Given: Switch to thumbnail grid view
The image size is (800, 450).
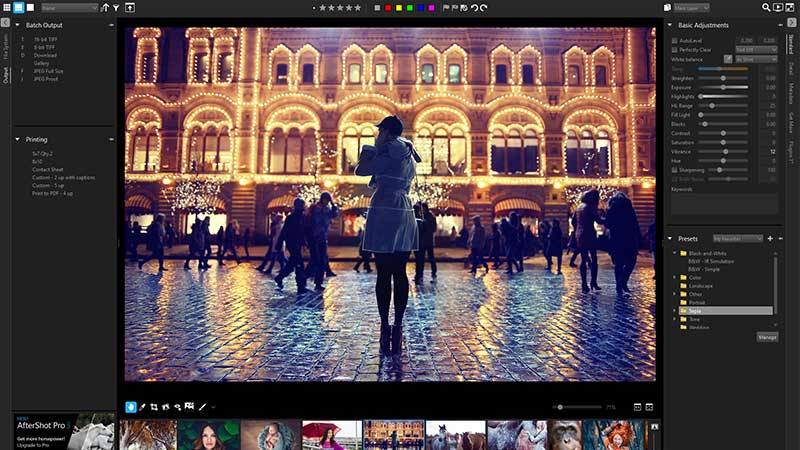Looking at the screenshot, I should [x=7, y=8].
